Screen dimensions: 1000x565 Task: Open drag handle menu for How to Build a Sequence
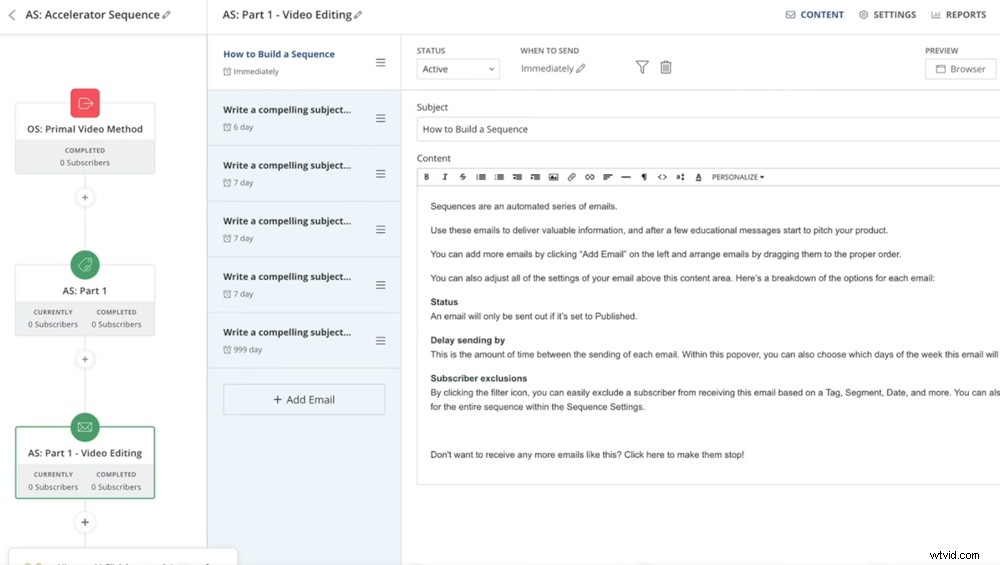pos(381,62)
